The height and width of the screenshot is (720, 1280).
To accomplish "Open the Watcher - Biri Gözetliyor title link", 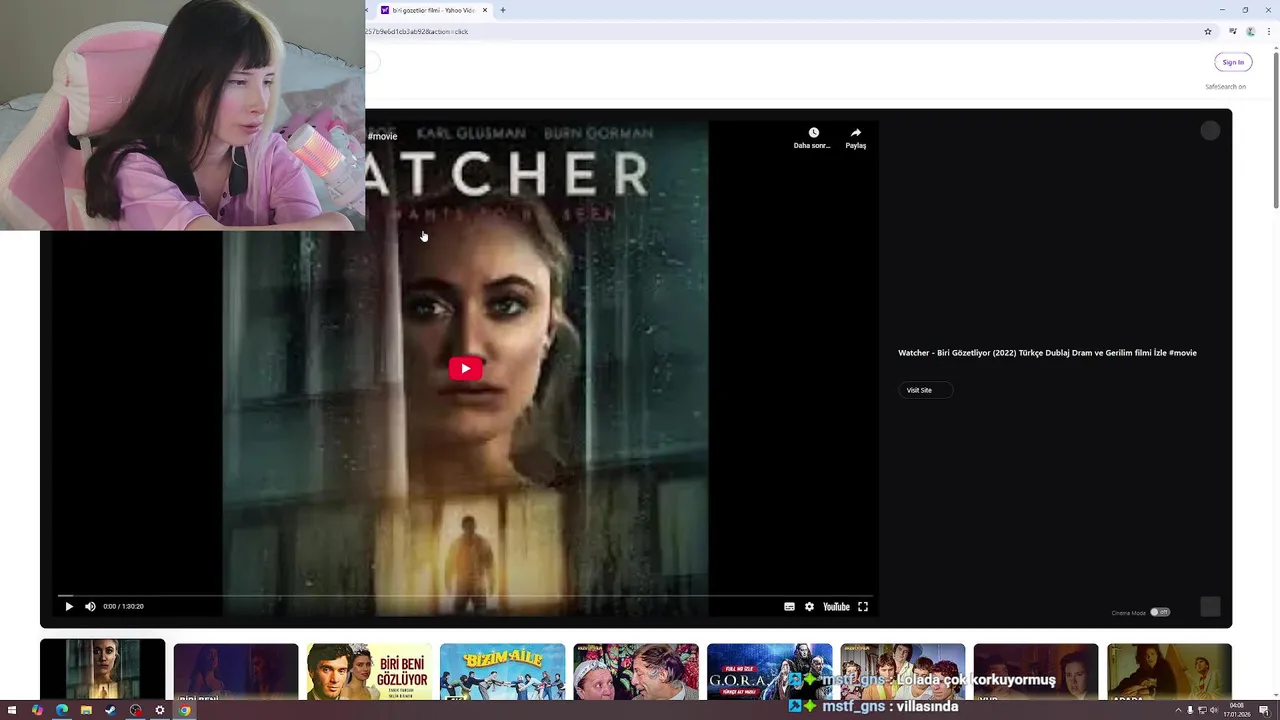I will (1047, 353).
